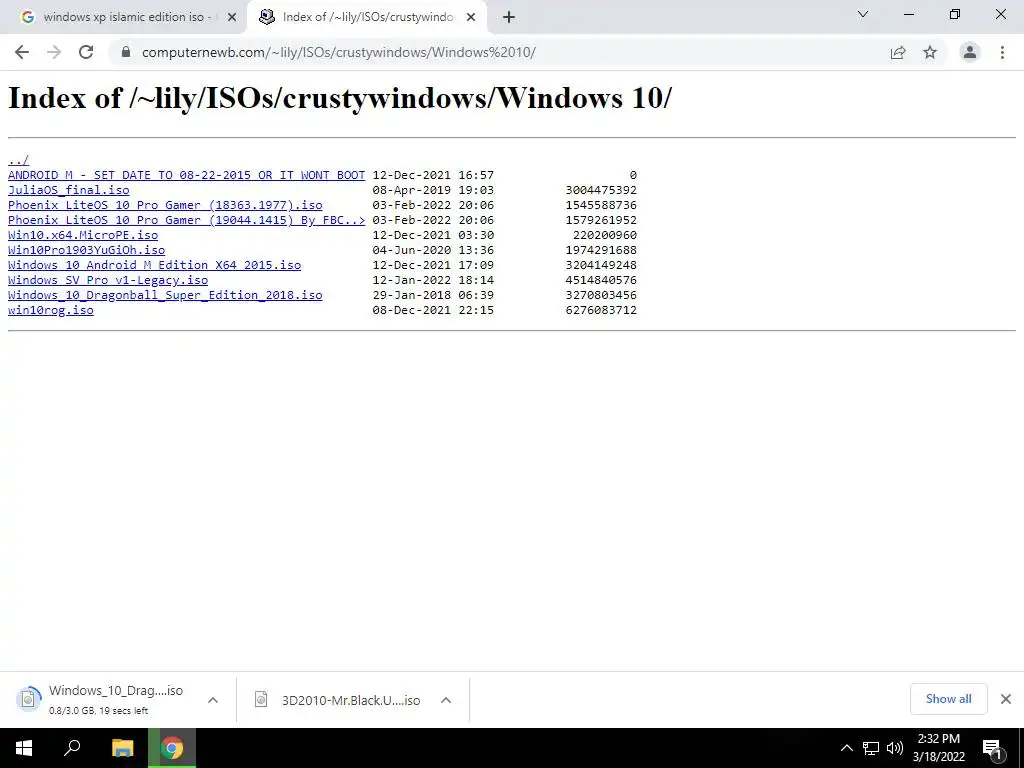Open 3D2010-Mr.Black download item
Viewport: 1024px width, 768px height.
click(338, 700)
